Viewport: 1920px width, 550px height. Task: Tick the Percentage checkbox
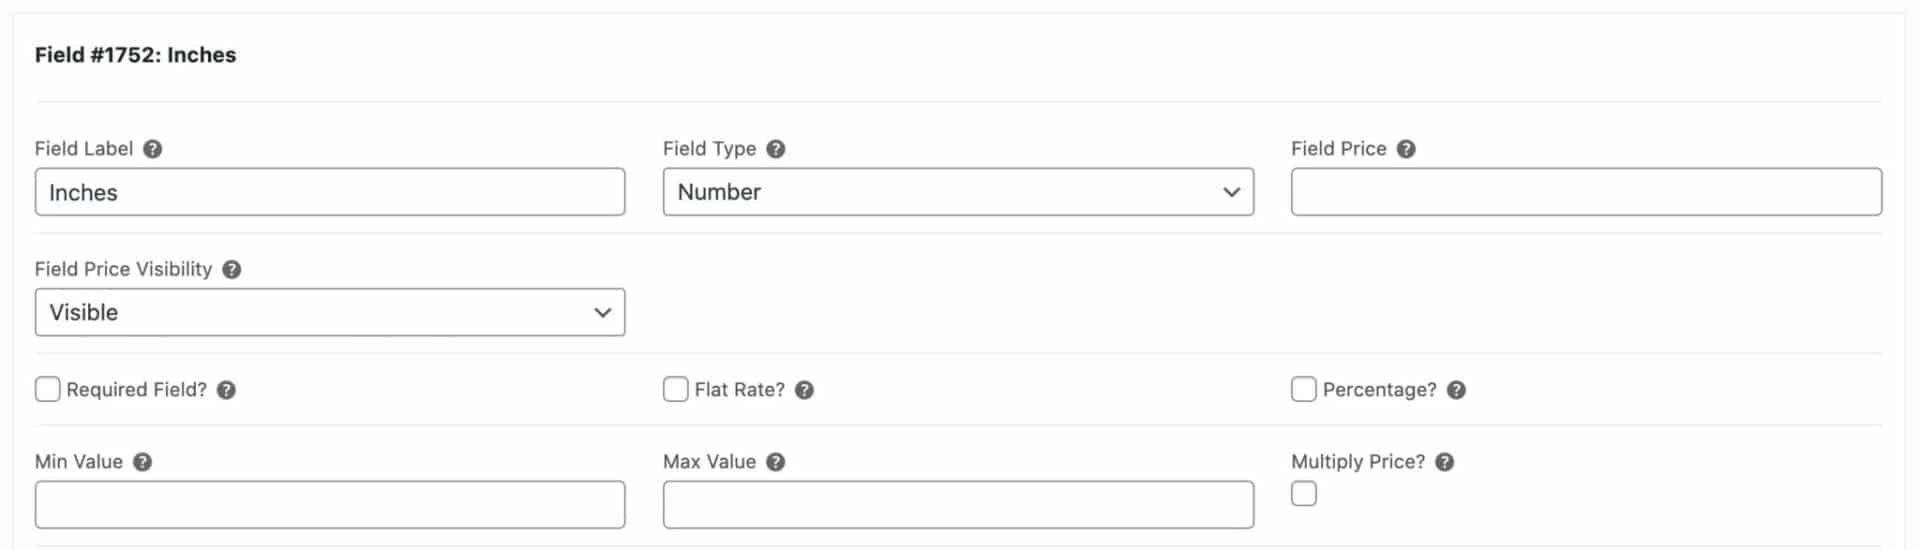(1304, 389)
